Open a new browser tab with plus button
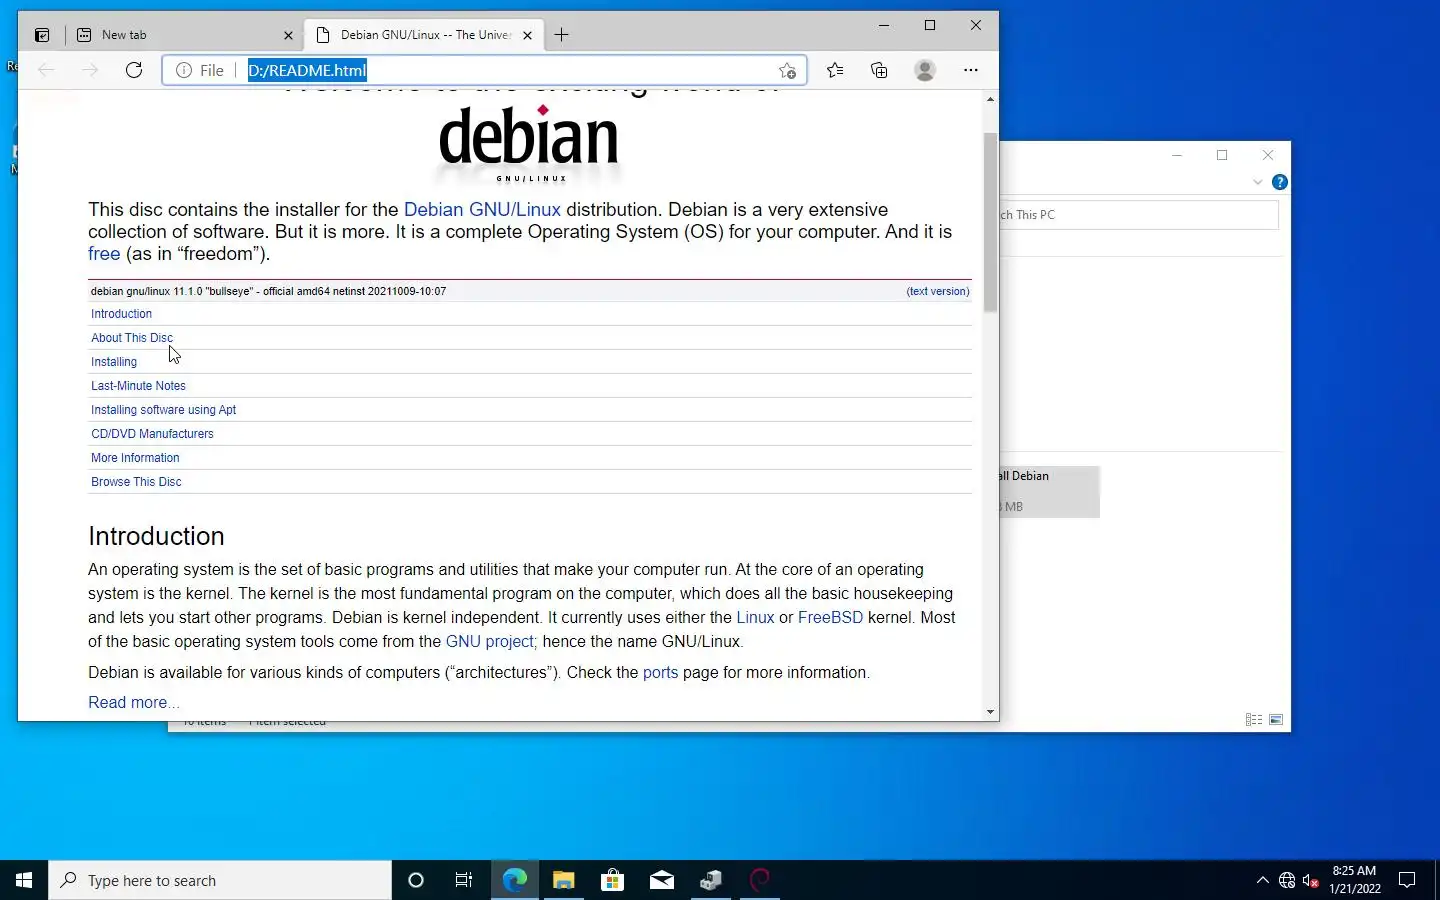This screenshot has width=1440, height=900. pyautogui.click(x=561, y=35)
